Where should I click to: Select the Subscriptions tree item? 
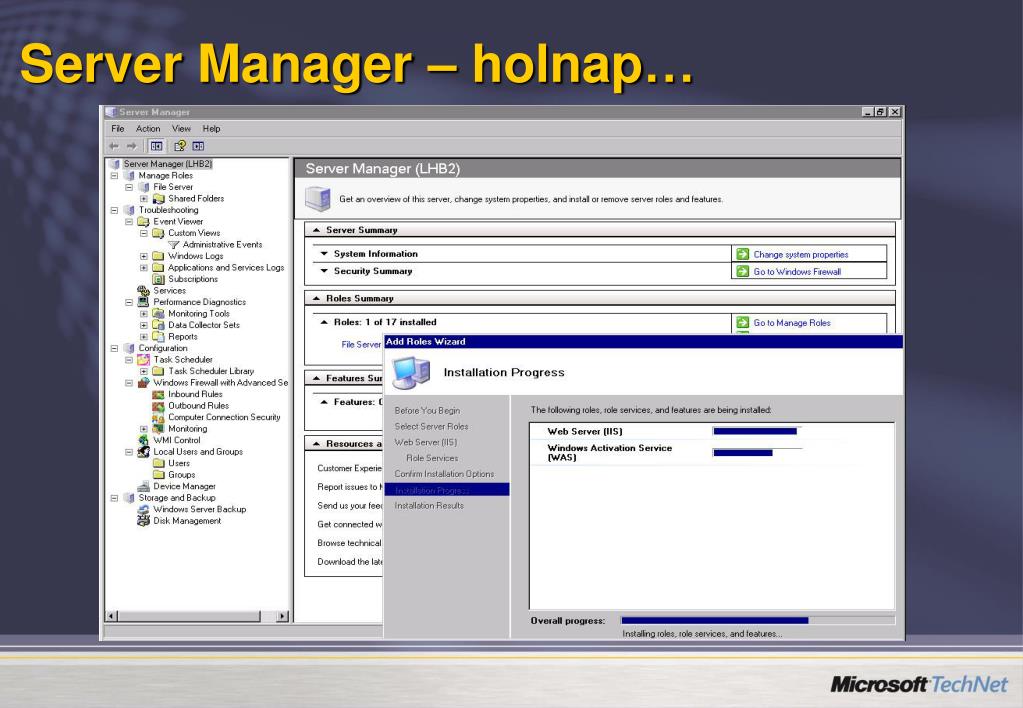coord(193,279)
